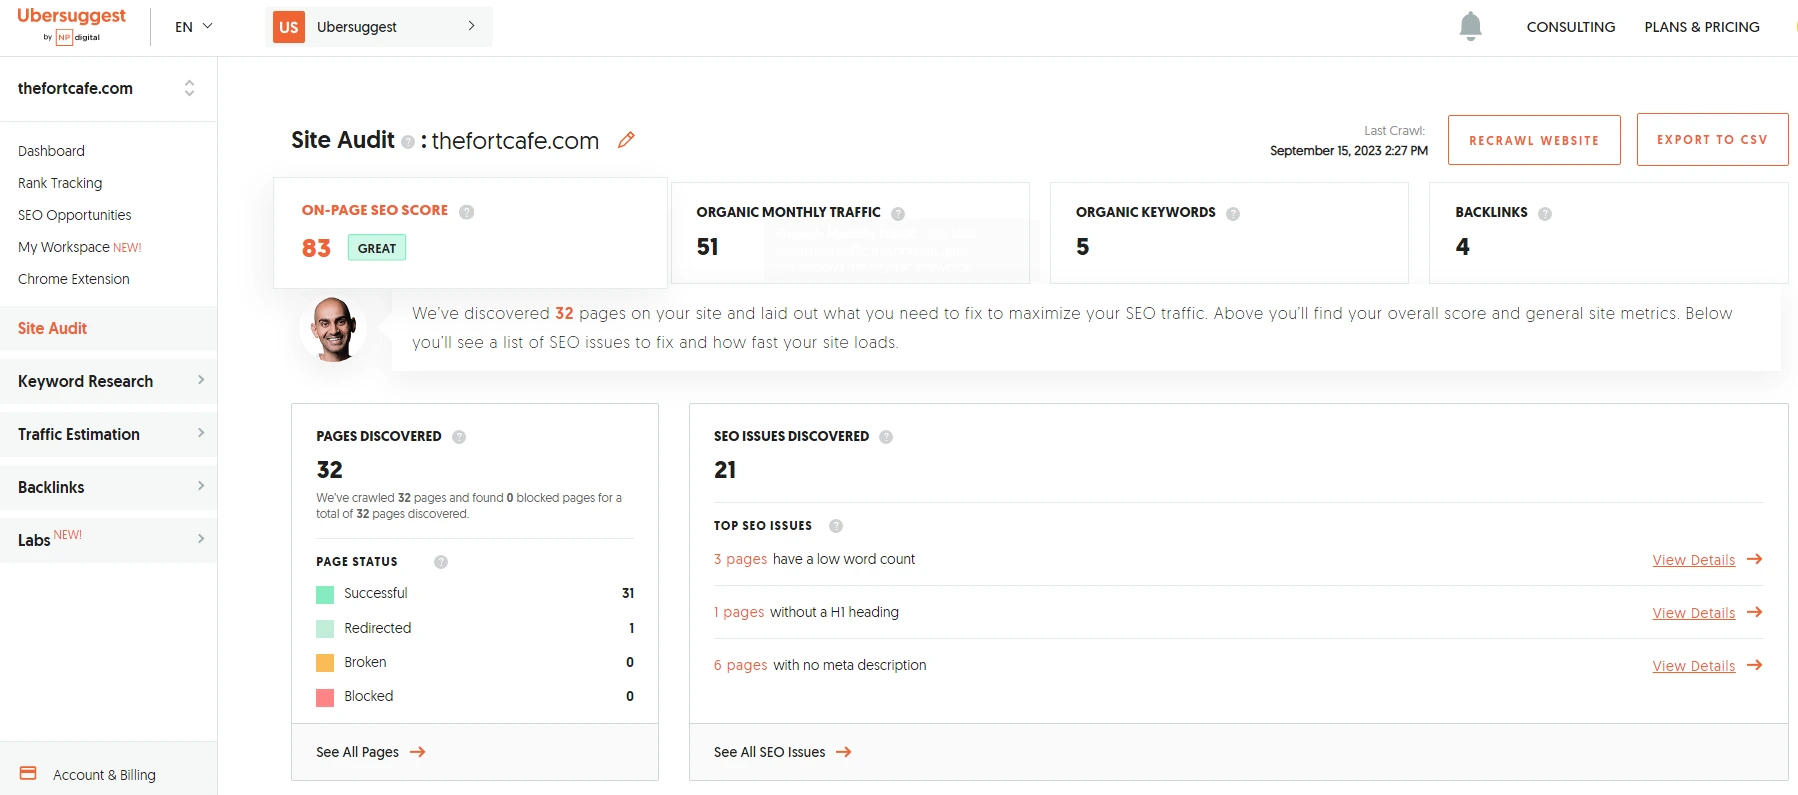
Task: Click the Recrawl Website button
Action: point(1534,140)
